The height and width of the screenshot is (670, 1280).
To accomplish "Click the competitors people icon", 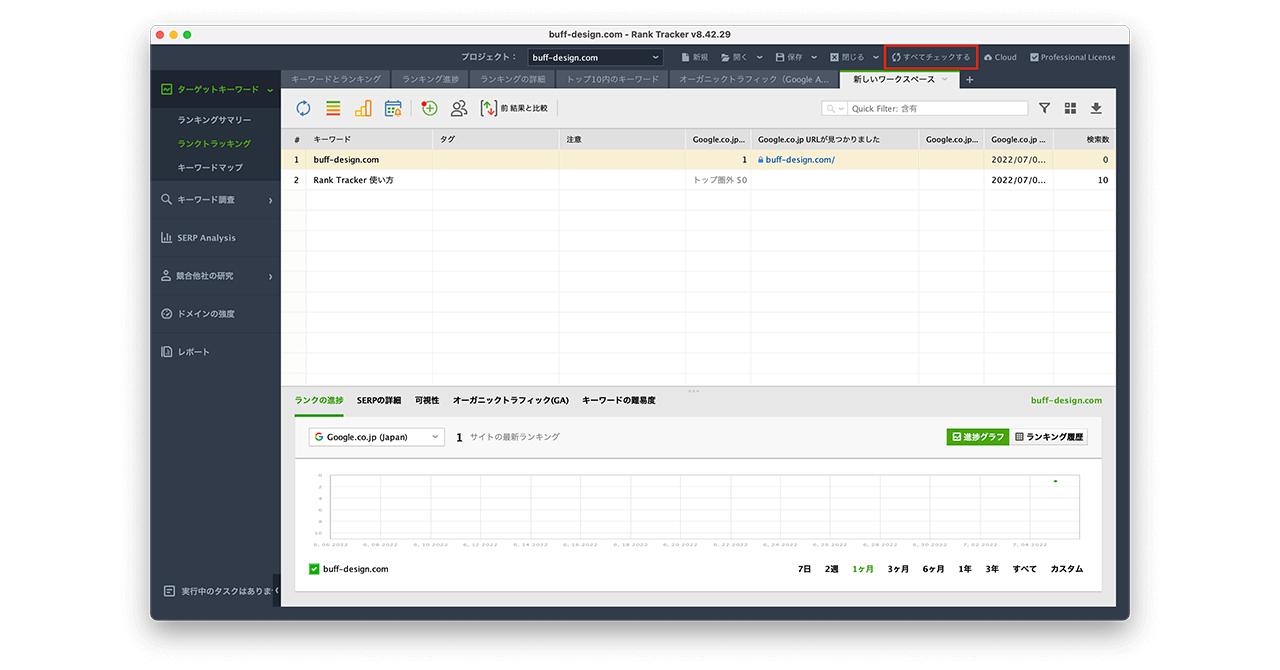I will [459, 108].
